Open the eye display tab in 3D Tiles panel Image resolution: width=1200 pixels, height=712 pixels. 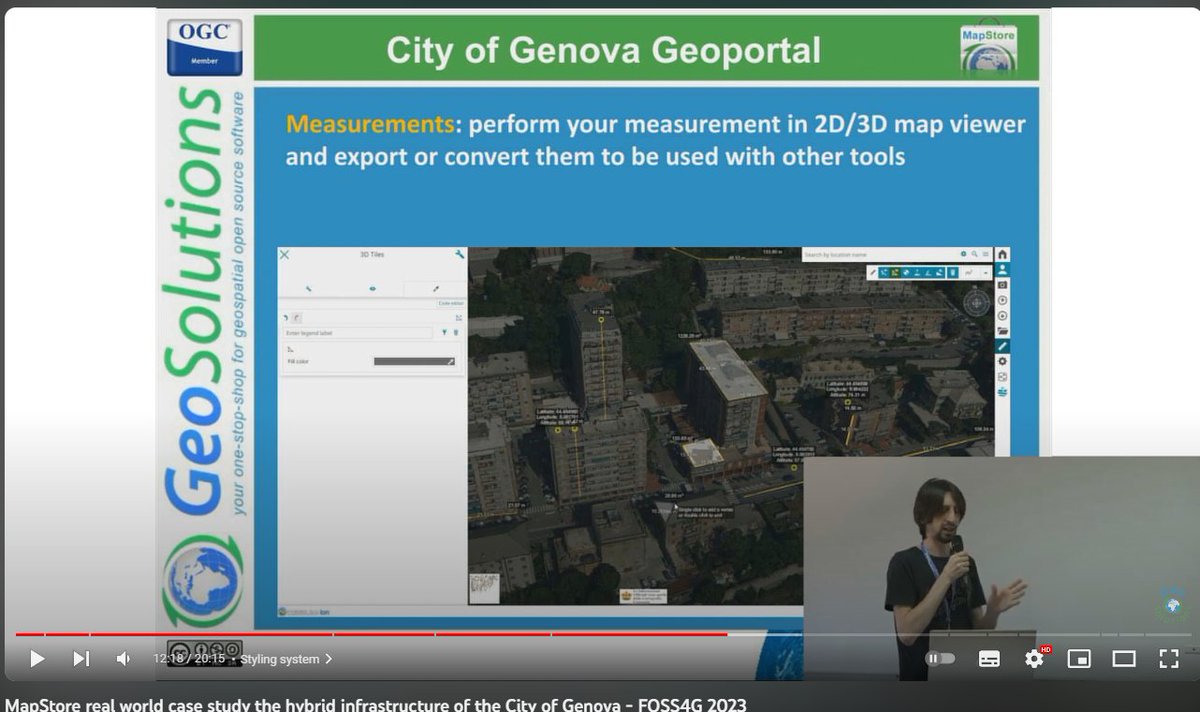(x=372, y=288)
